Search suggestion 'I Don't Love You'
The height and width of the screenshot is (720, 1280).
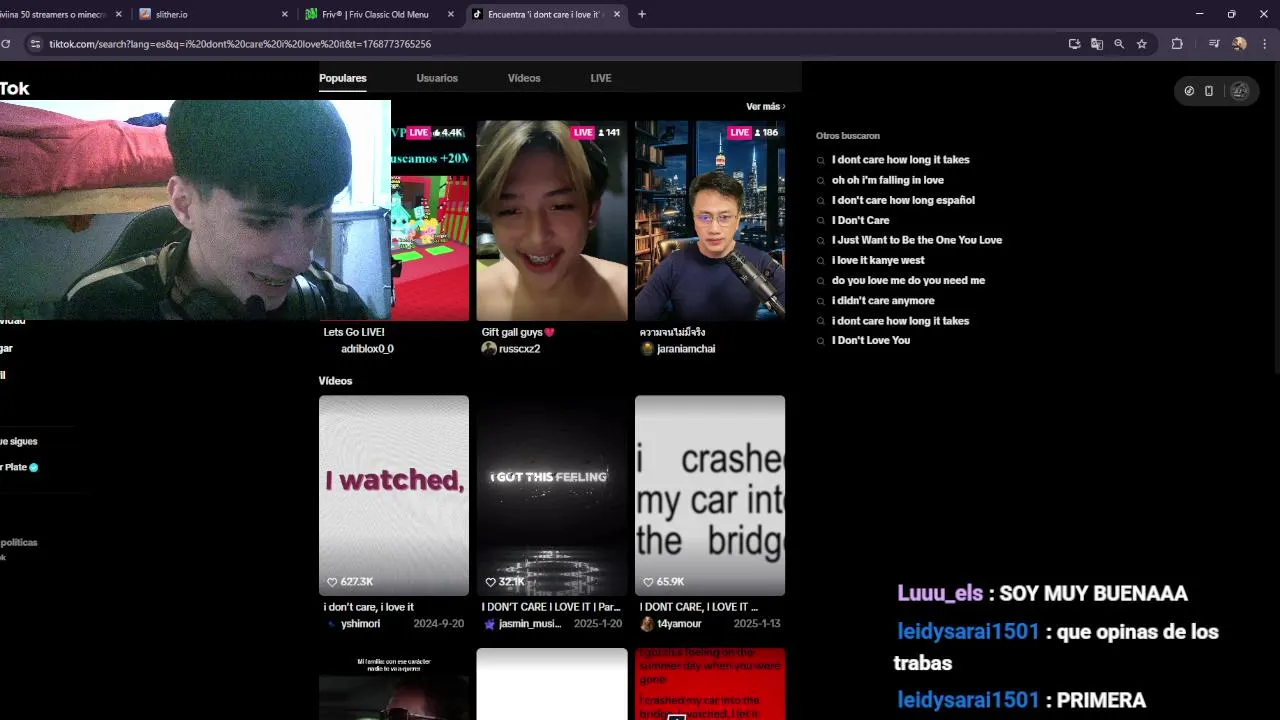(x=871, y=341)
